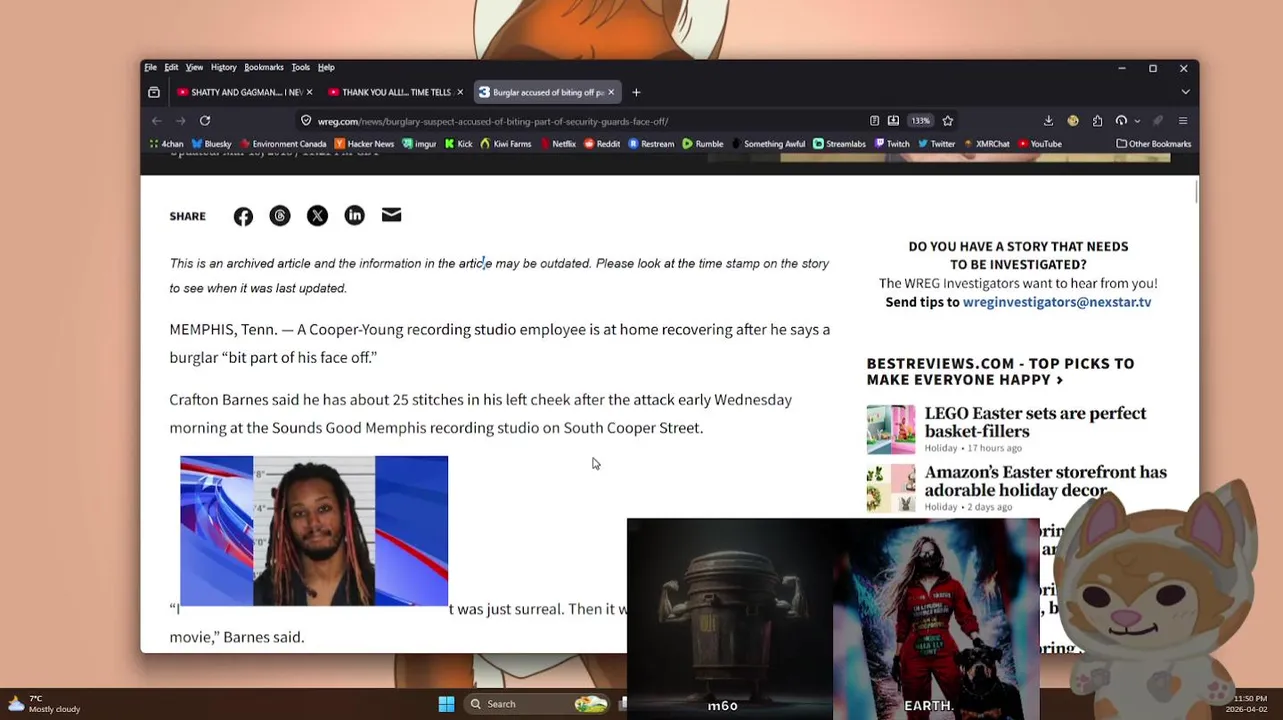Open LEGO Easter sets article link
1283x720 pixels.
point(1035,422)
